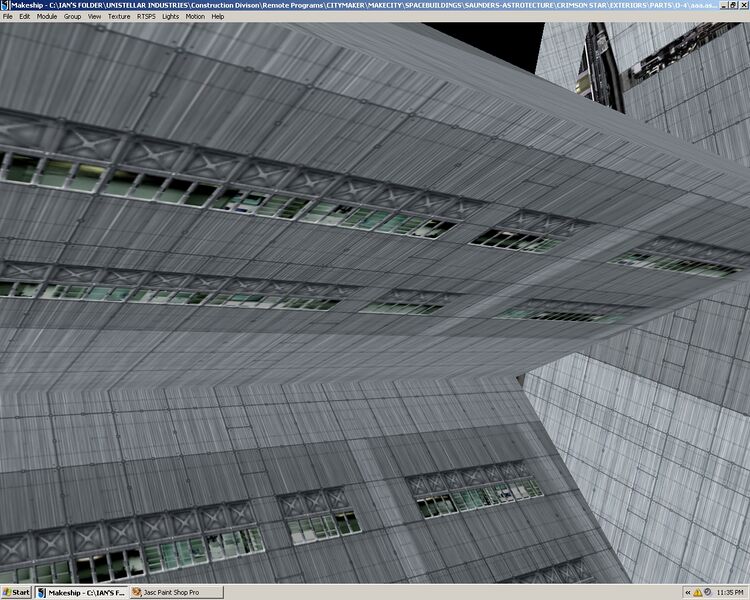Open the Module menu

coord(47,16)
